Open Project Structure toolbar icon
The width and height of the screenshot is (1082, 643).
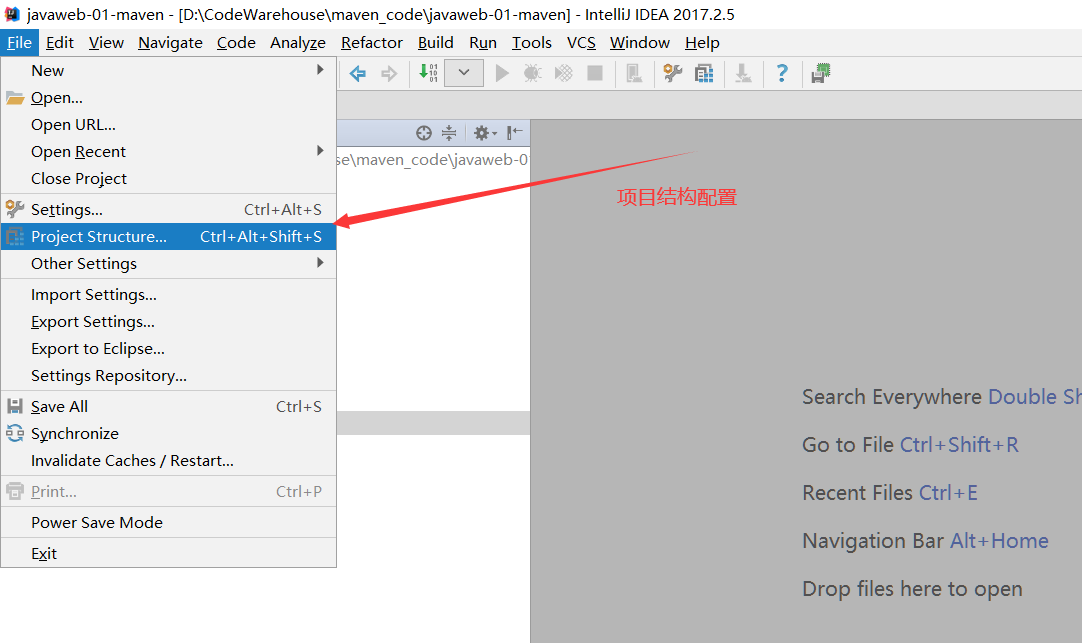(705, 73)
